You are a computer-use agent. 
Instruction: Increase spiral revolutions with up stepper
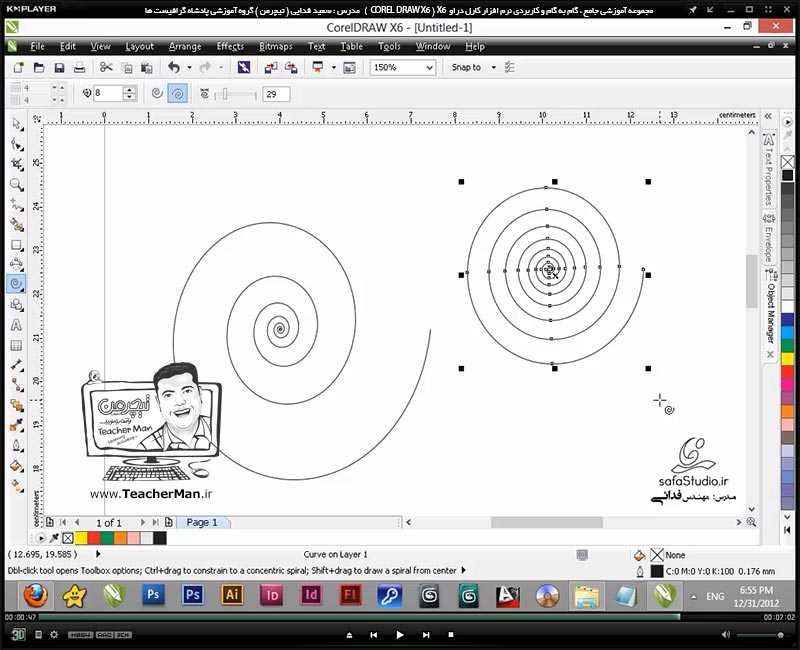130,90
